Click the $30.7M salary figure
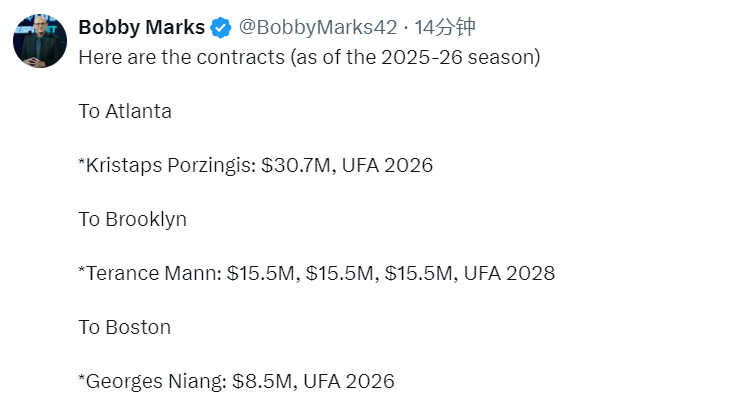755x401 pixels. [x=296, y=165]
